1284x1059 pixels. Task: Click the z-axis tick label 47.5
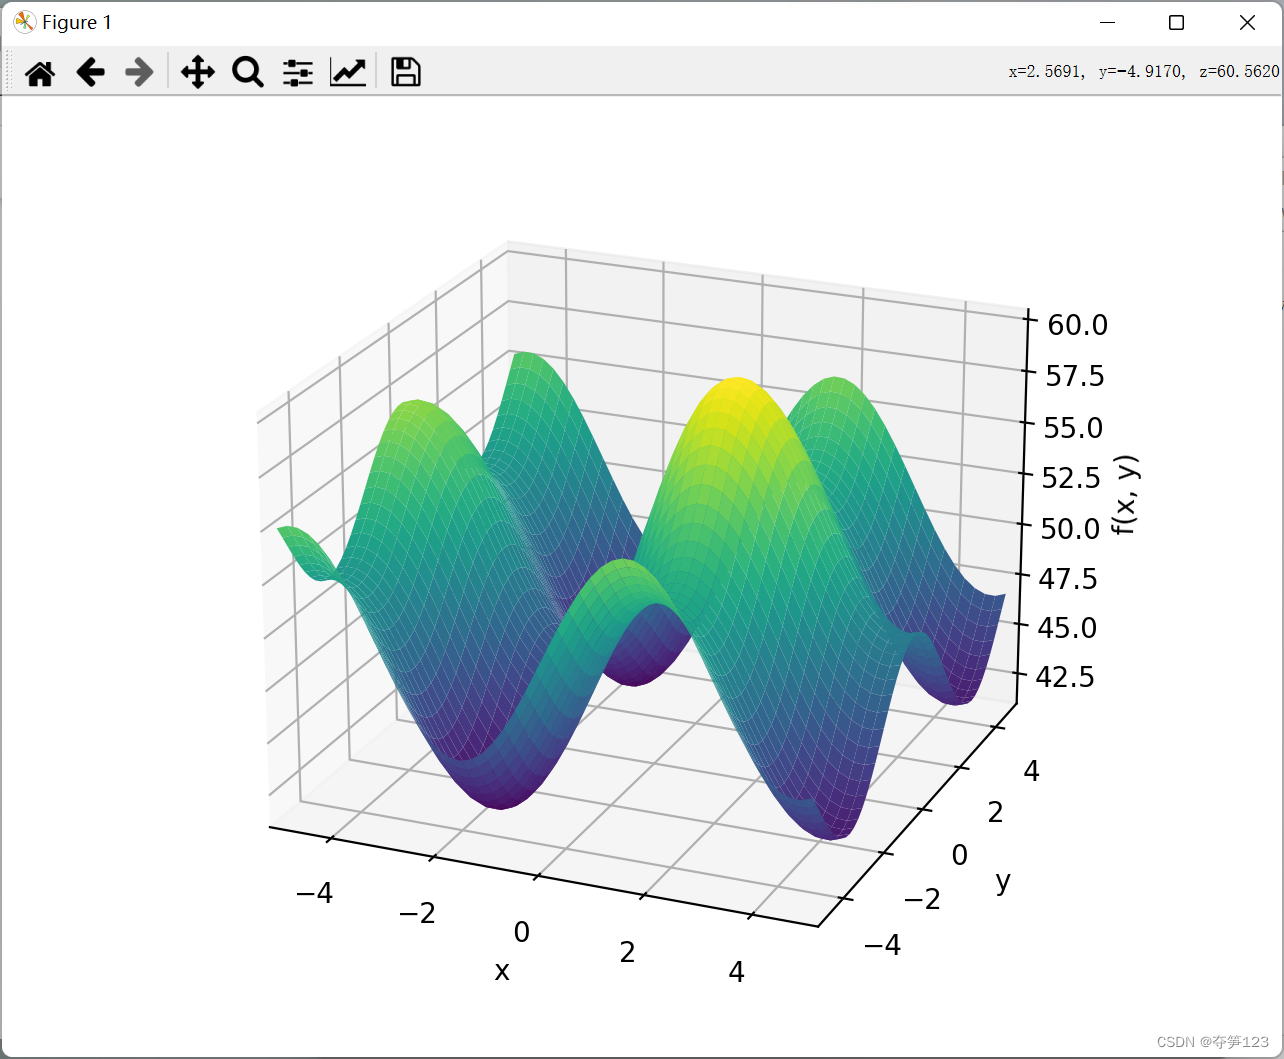click(1069, 578)
